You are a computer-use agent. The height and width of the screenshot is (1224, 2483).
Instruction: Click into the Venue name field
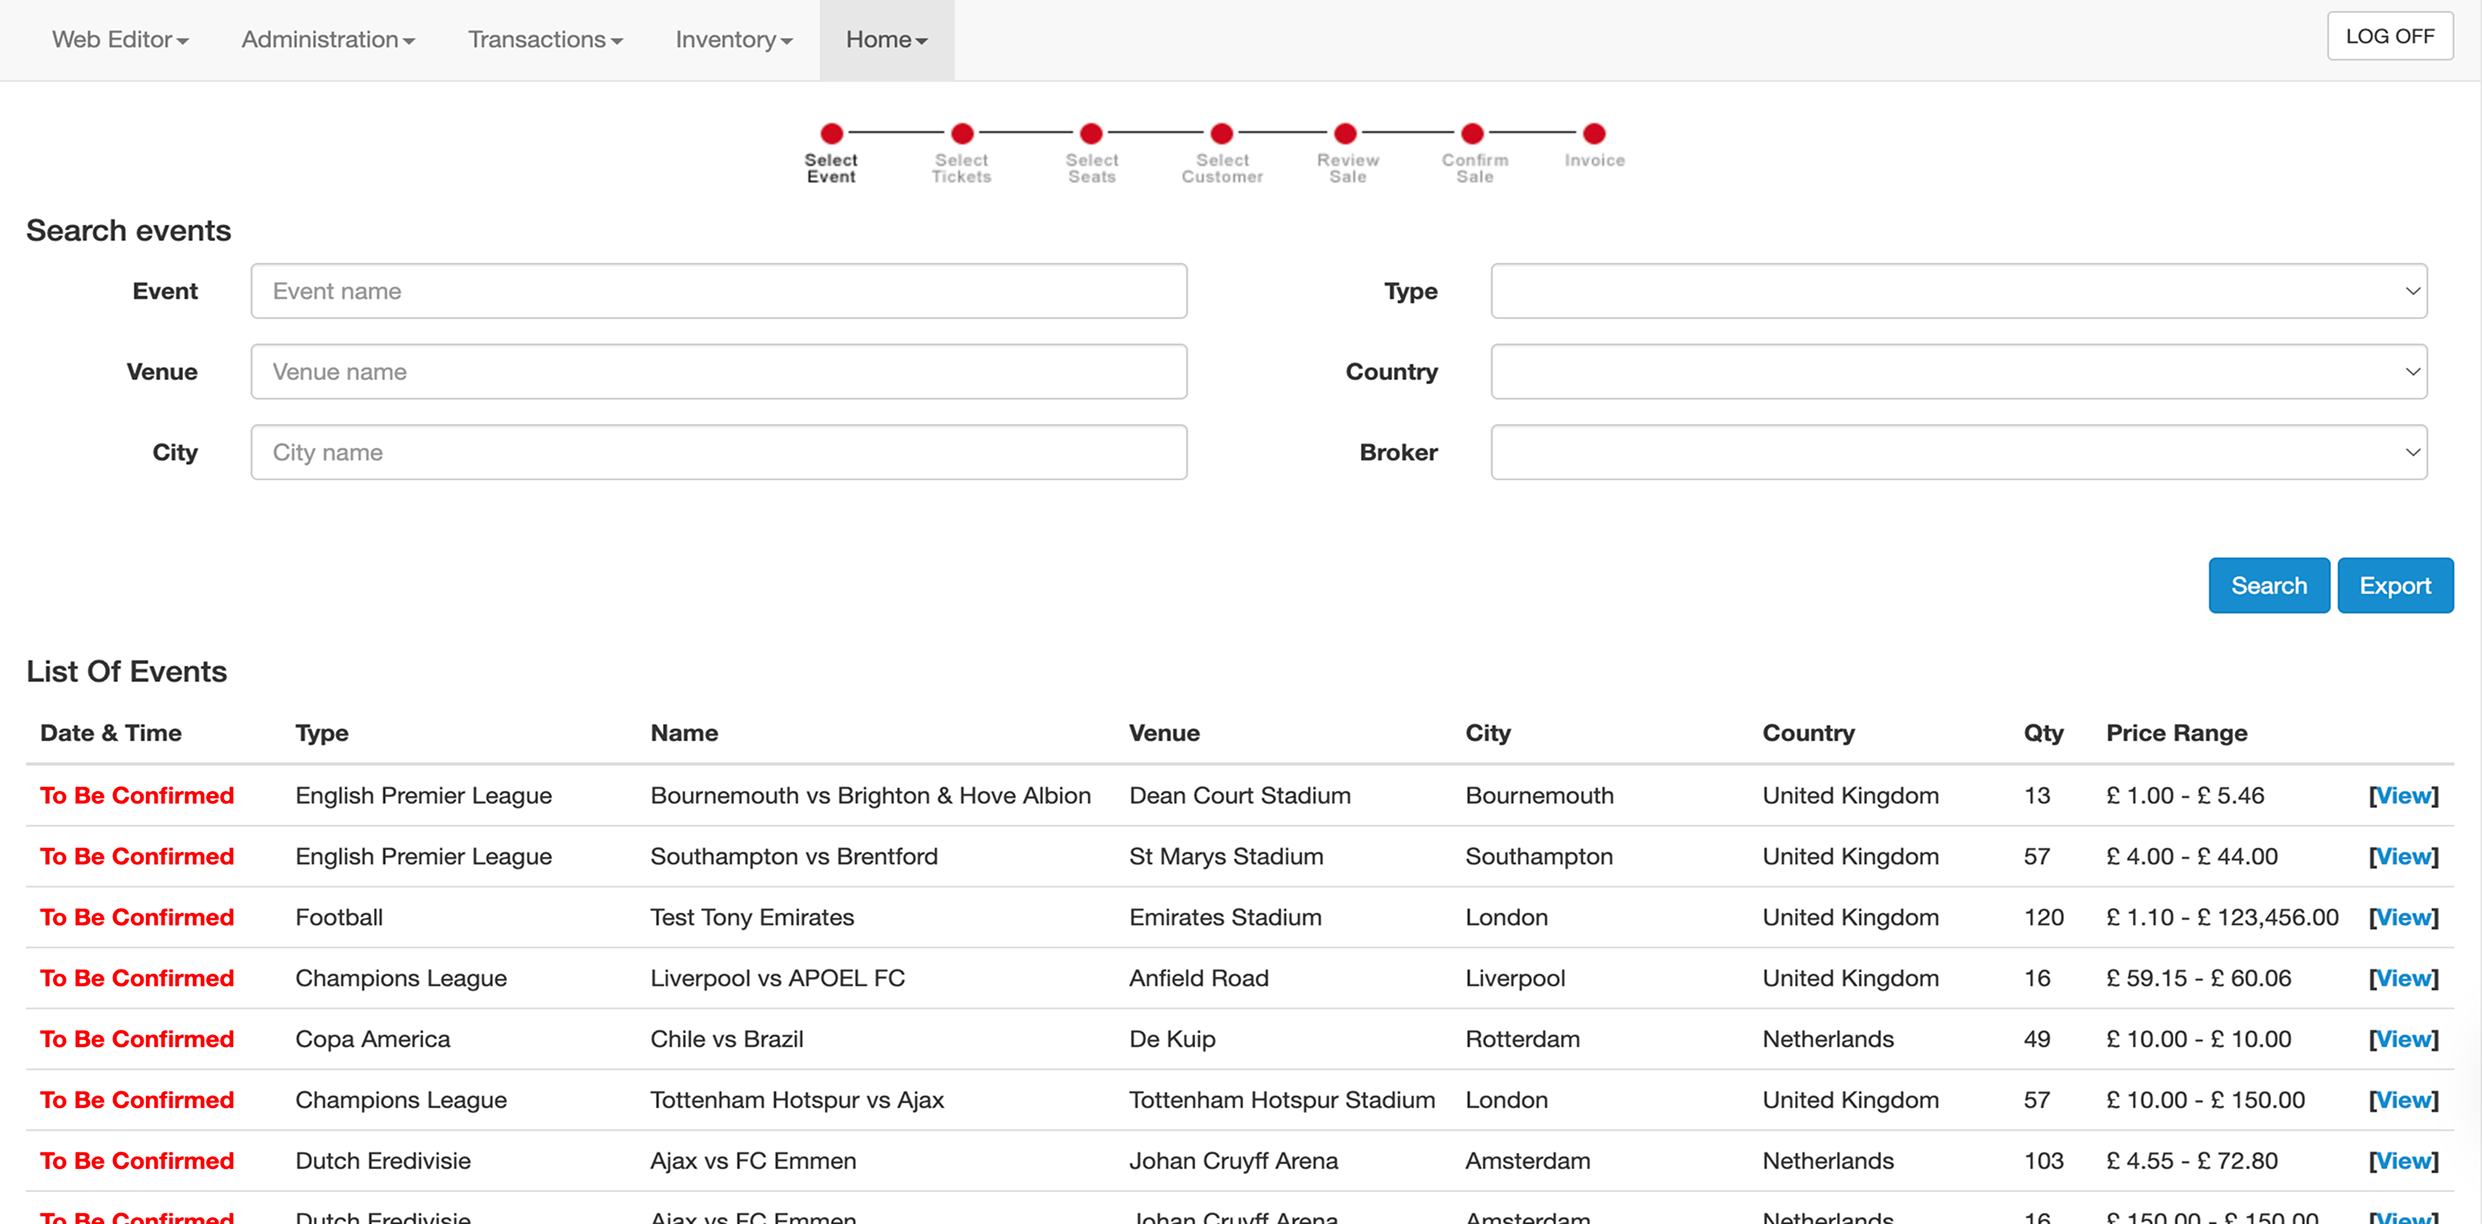coord(718,372)
